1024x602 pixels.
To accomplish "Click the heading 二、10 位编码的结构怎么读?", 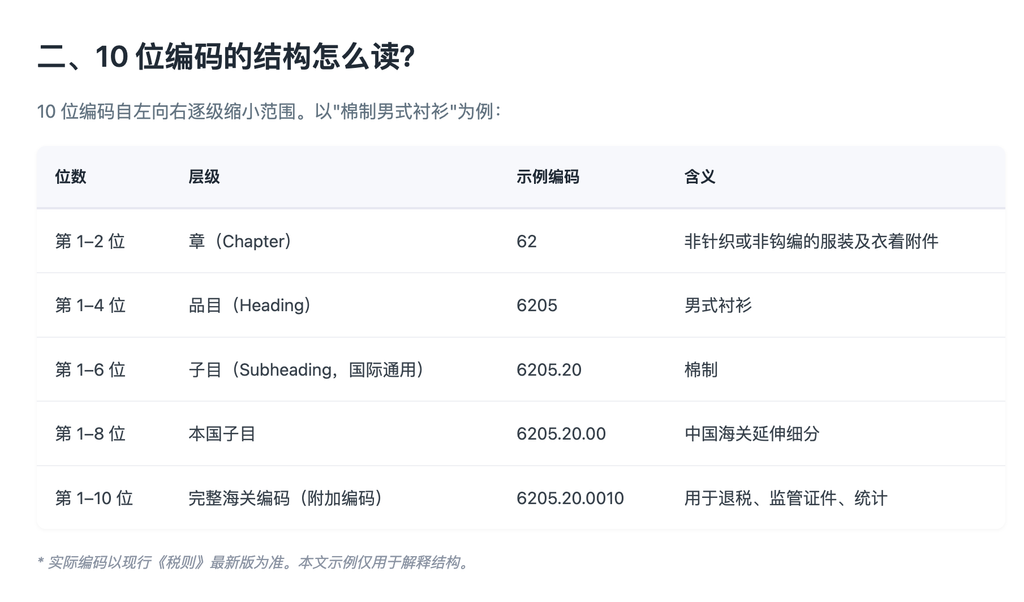I will tap(226, 56).
